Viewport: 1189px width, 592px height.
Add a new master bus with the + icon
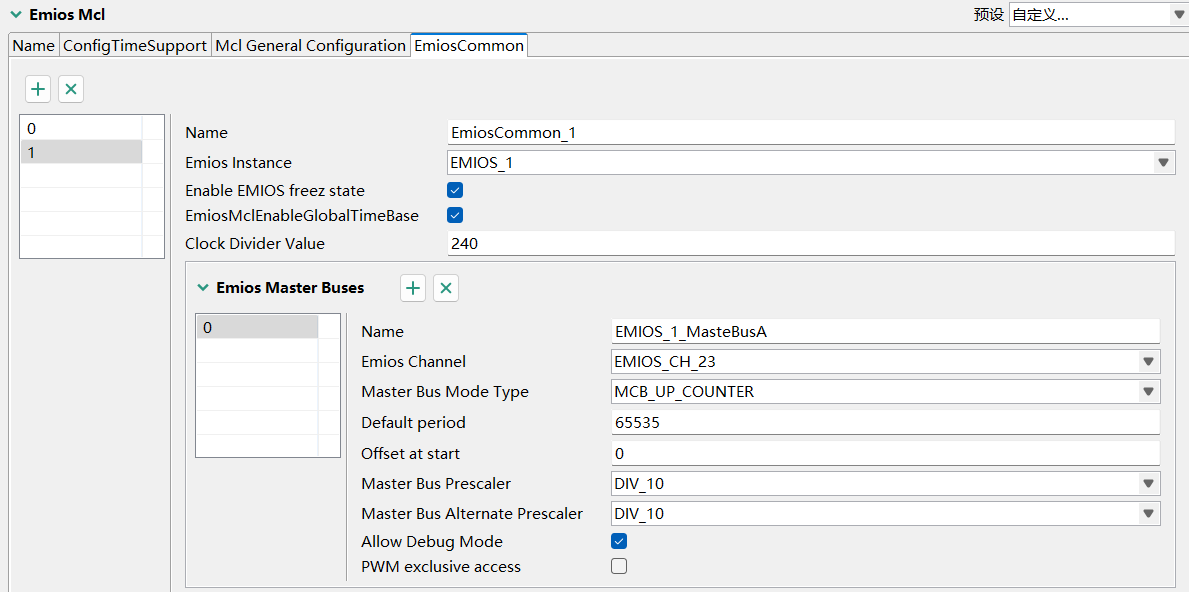click(x=413, y=287)
